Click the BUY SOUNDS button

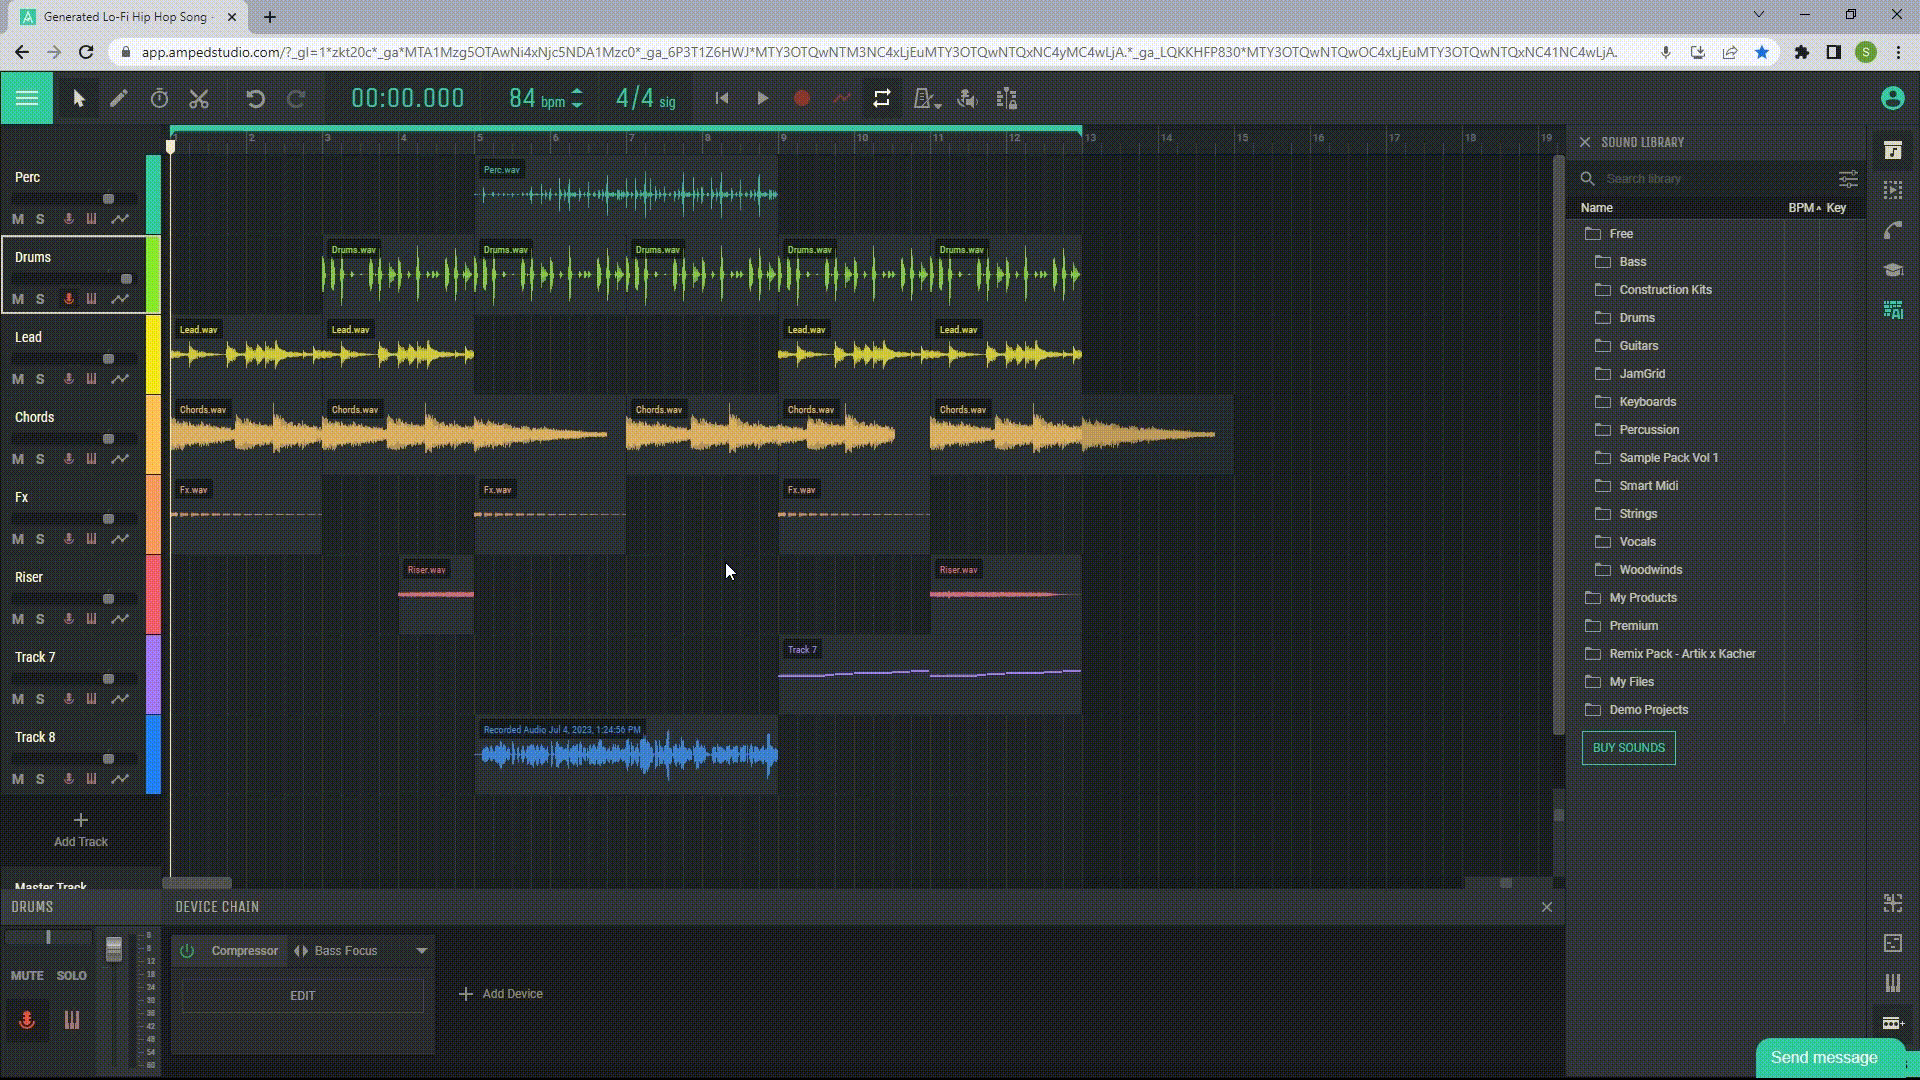[x=1629, y=748]
